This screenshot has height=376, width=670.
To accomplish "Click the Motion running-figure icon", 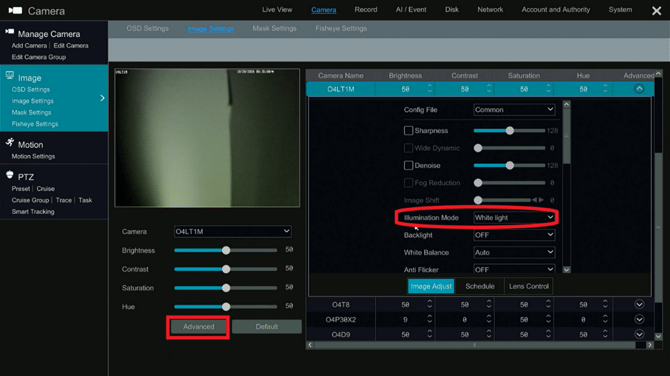I will [10, 142].
